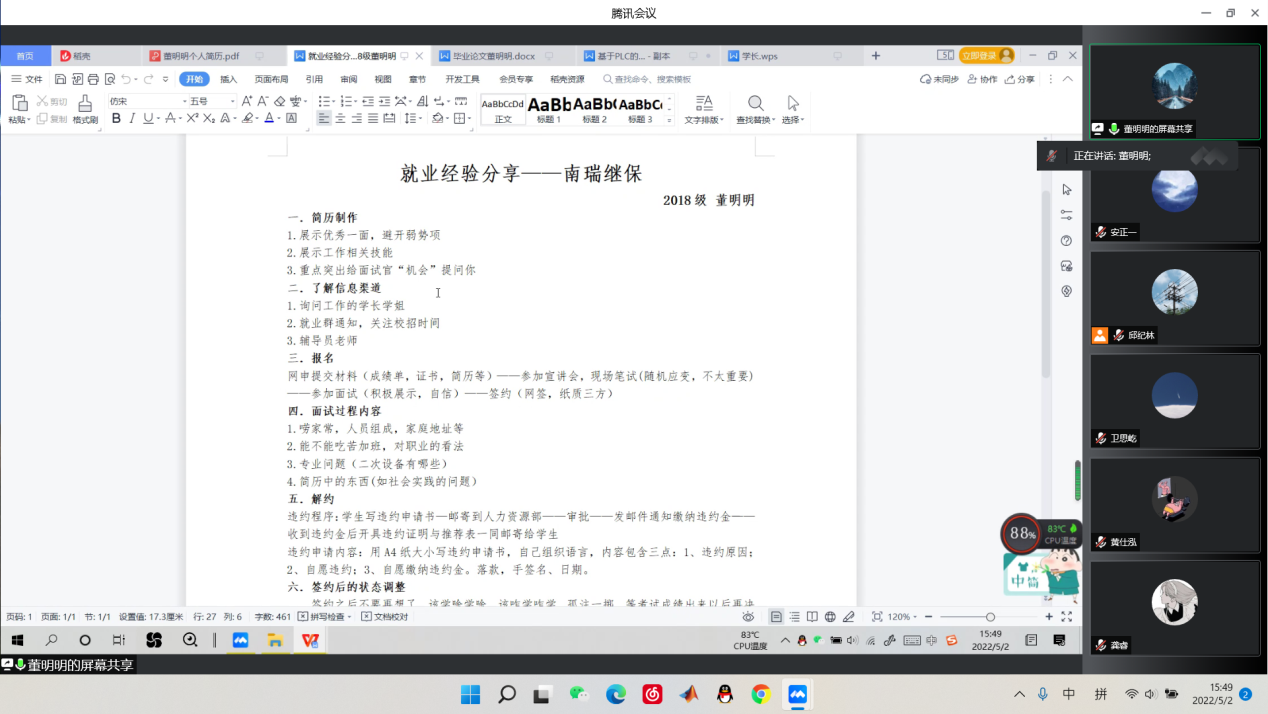Open the 插入 ribbon tab
The height and width of the screenshot is (714, 1268).
[x=229, y=79]
